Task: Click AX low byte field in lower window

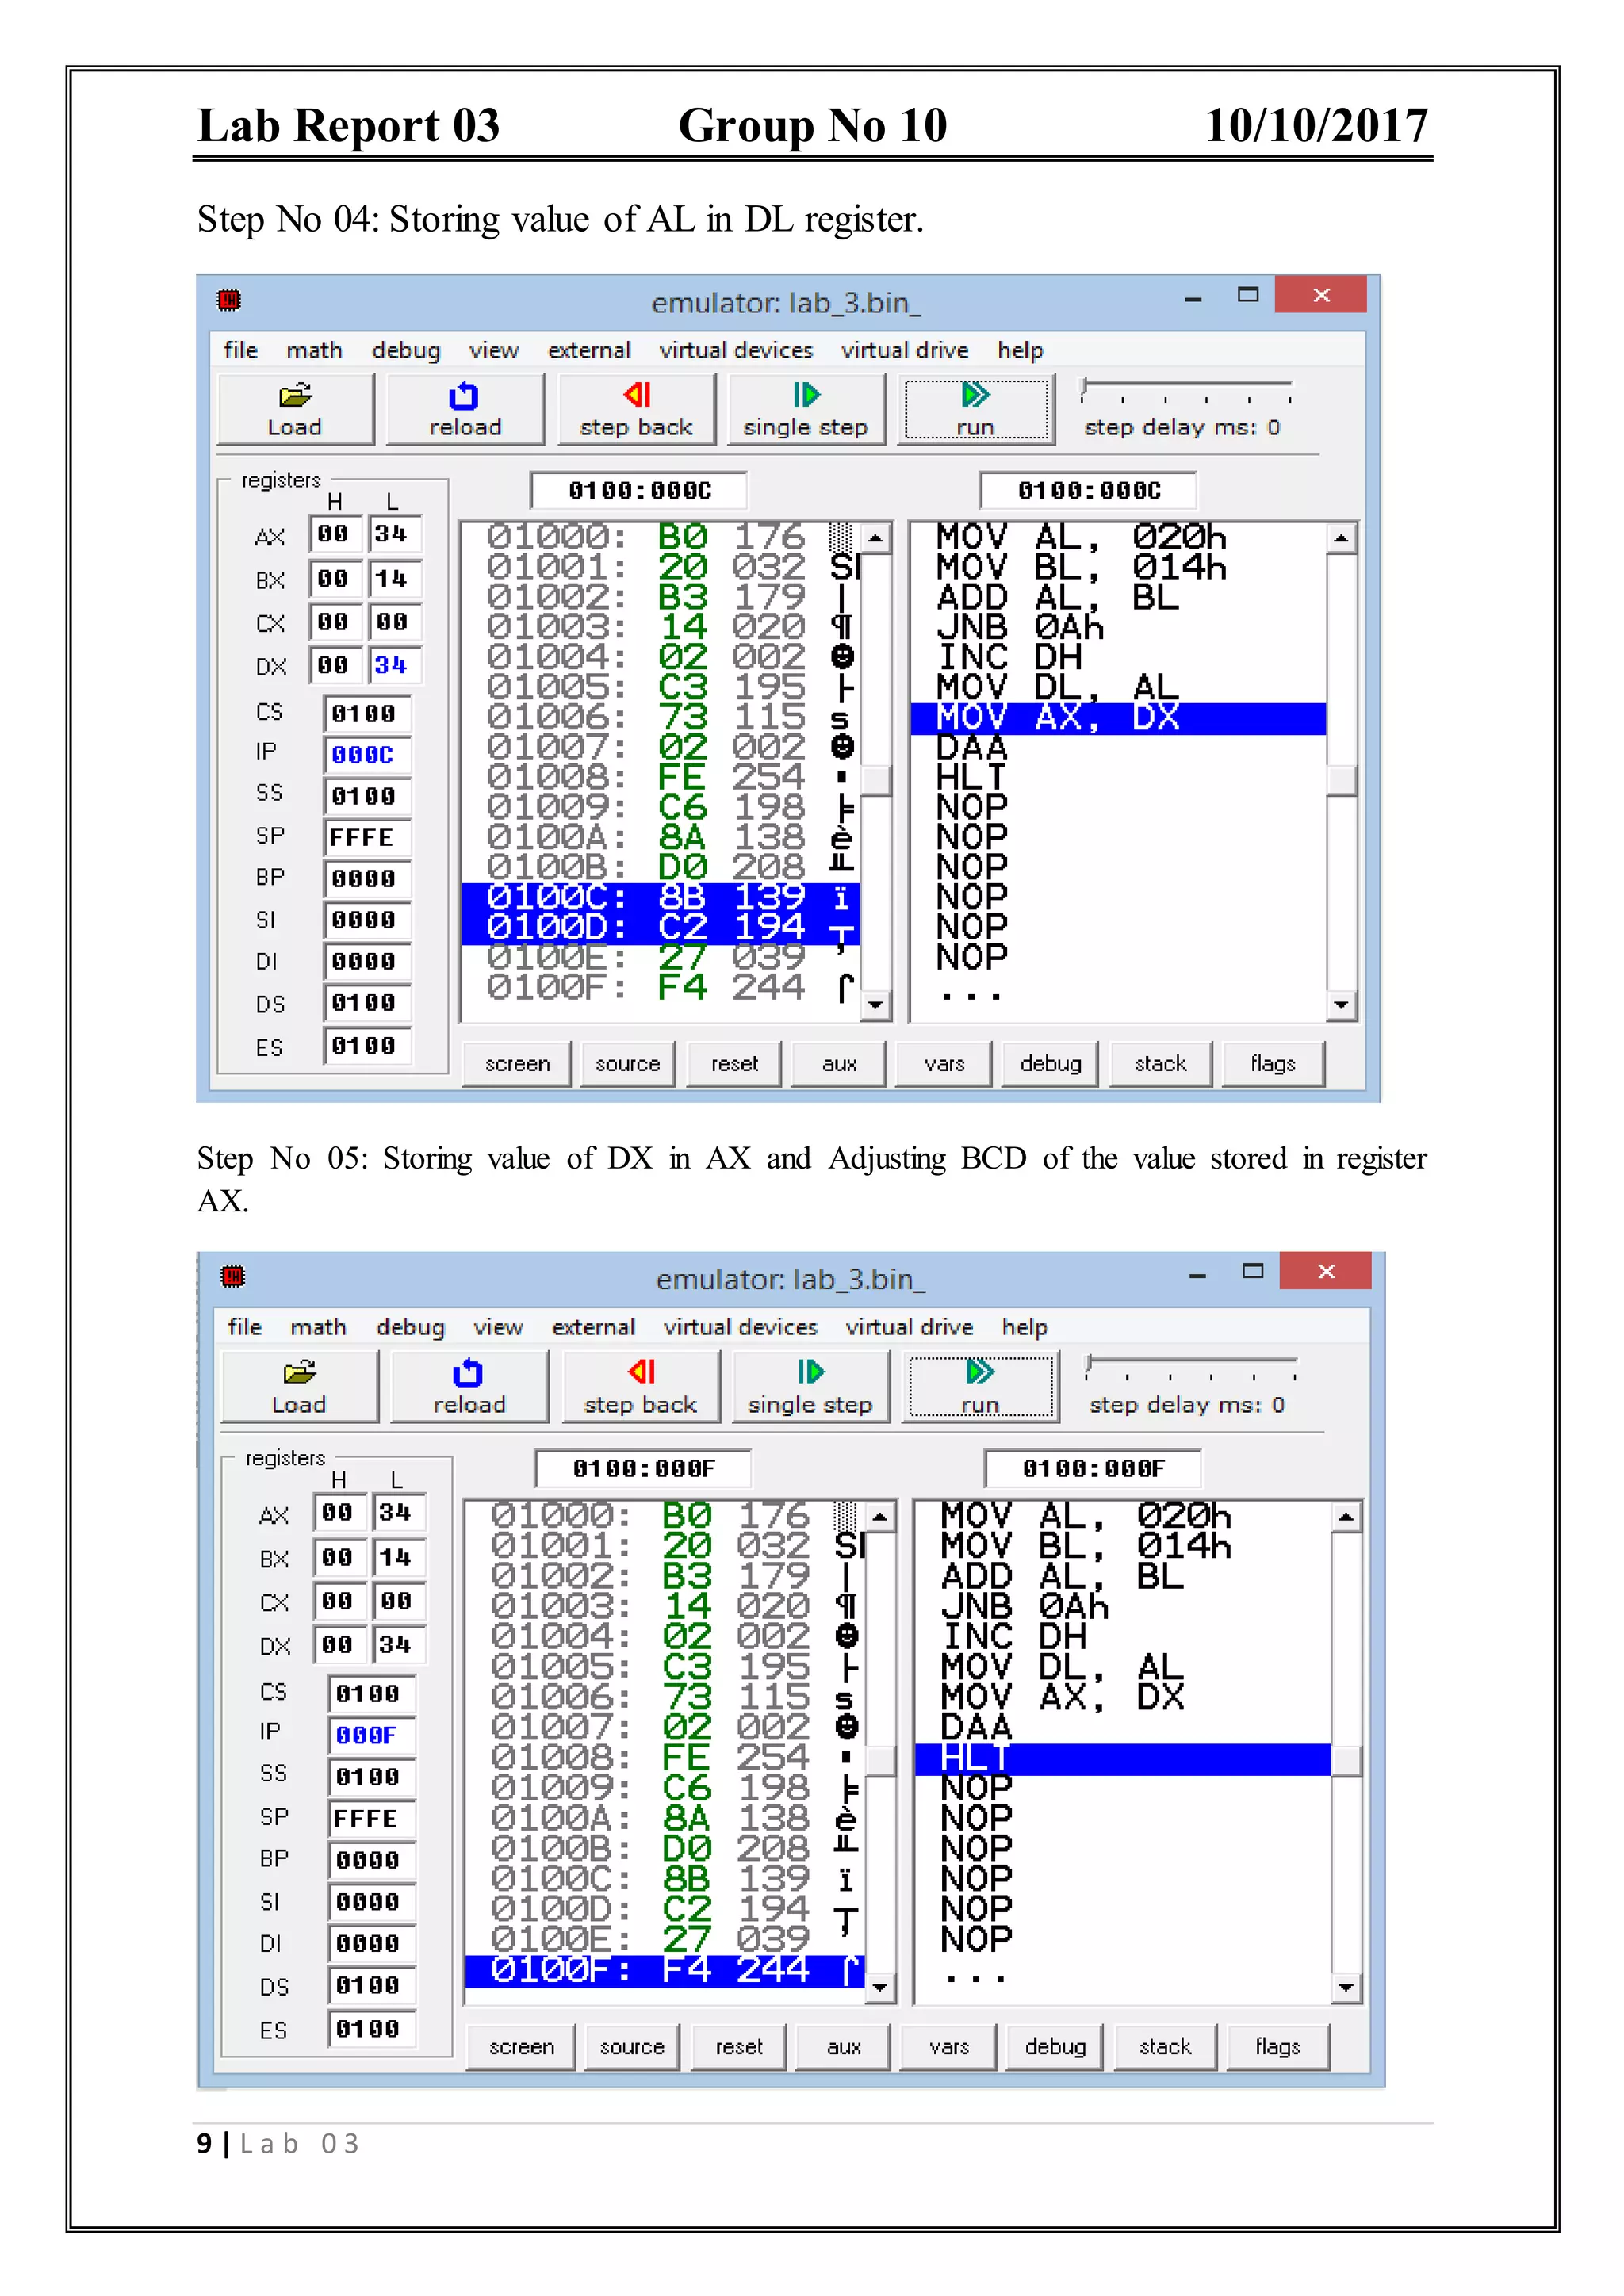Action: tap(399, 1513)
